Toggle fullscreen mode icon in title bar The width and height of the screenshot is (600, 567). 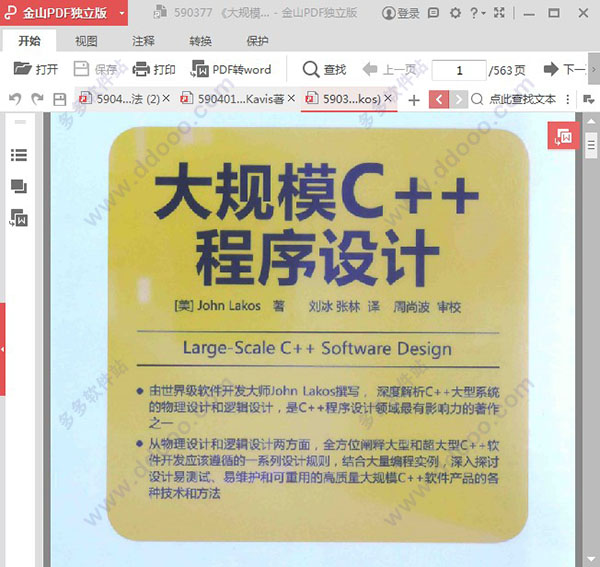499,13
